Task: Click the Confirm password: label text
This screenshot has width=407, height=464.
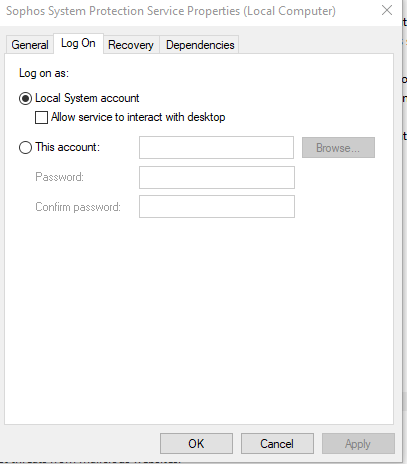Action: pyautogui.click(x=78, y=207)
